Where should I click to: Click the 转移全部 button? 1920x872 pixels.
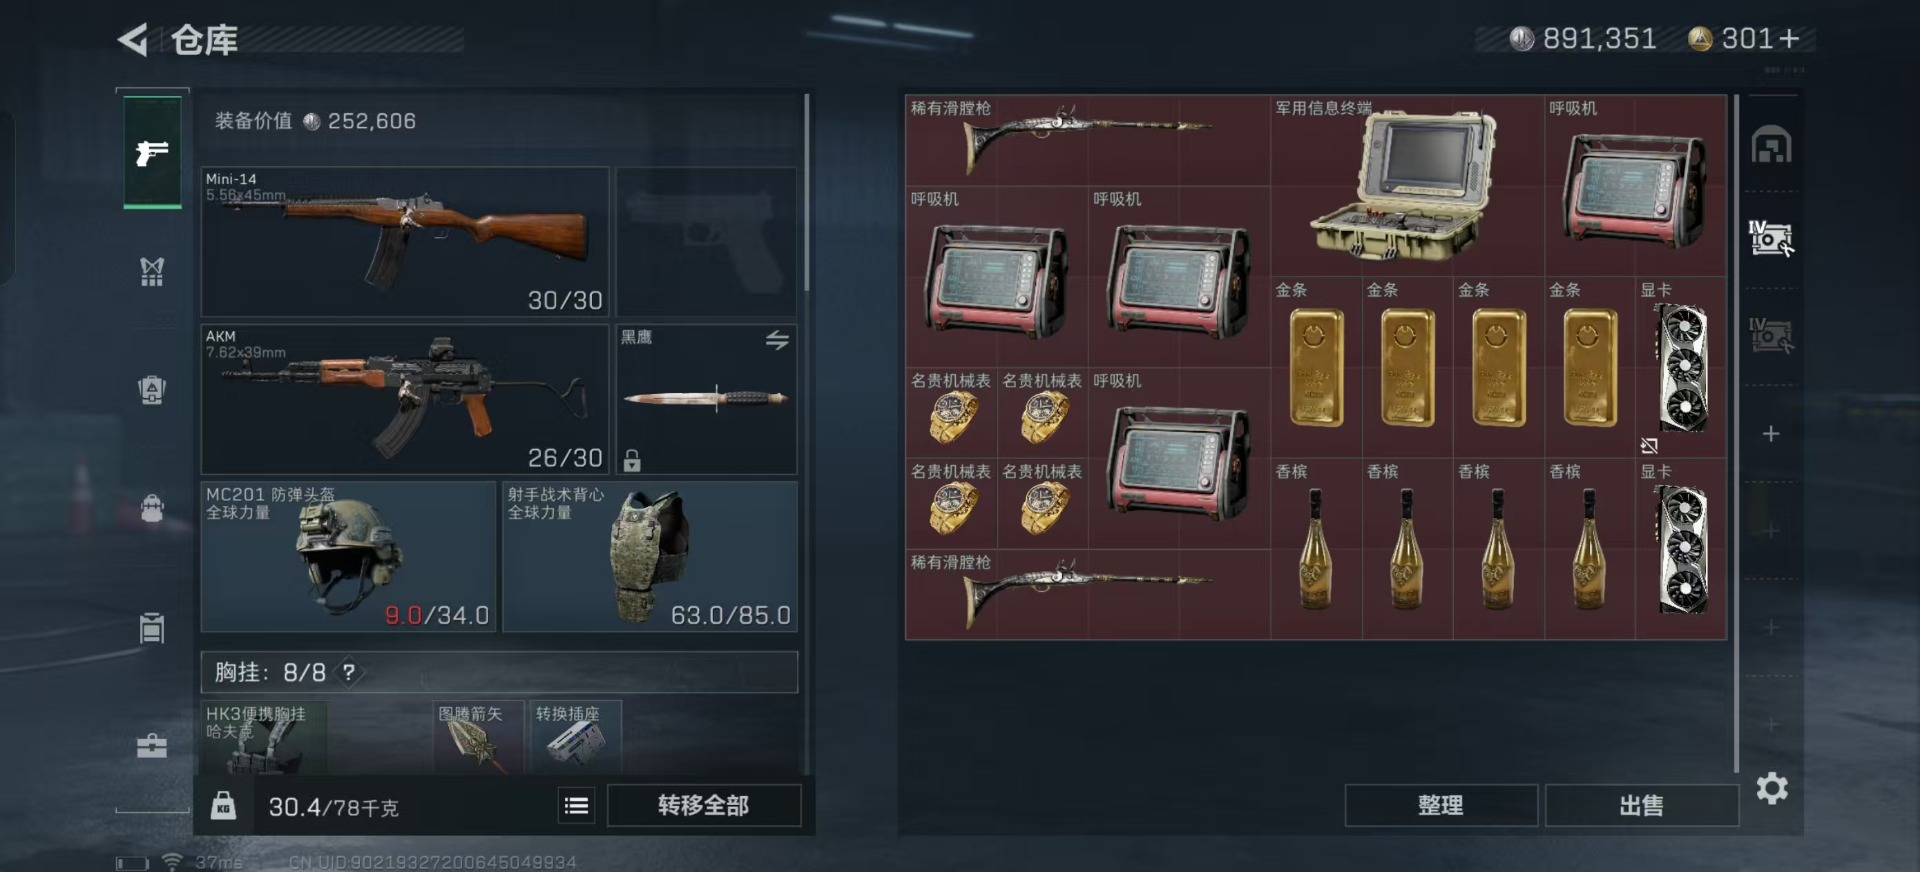click(703, 805)
